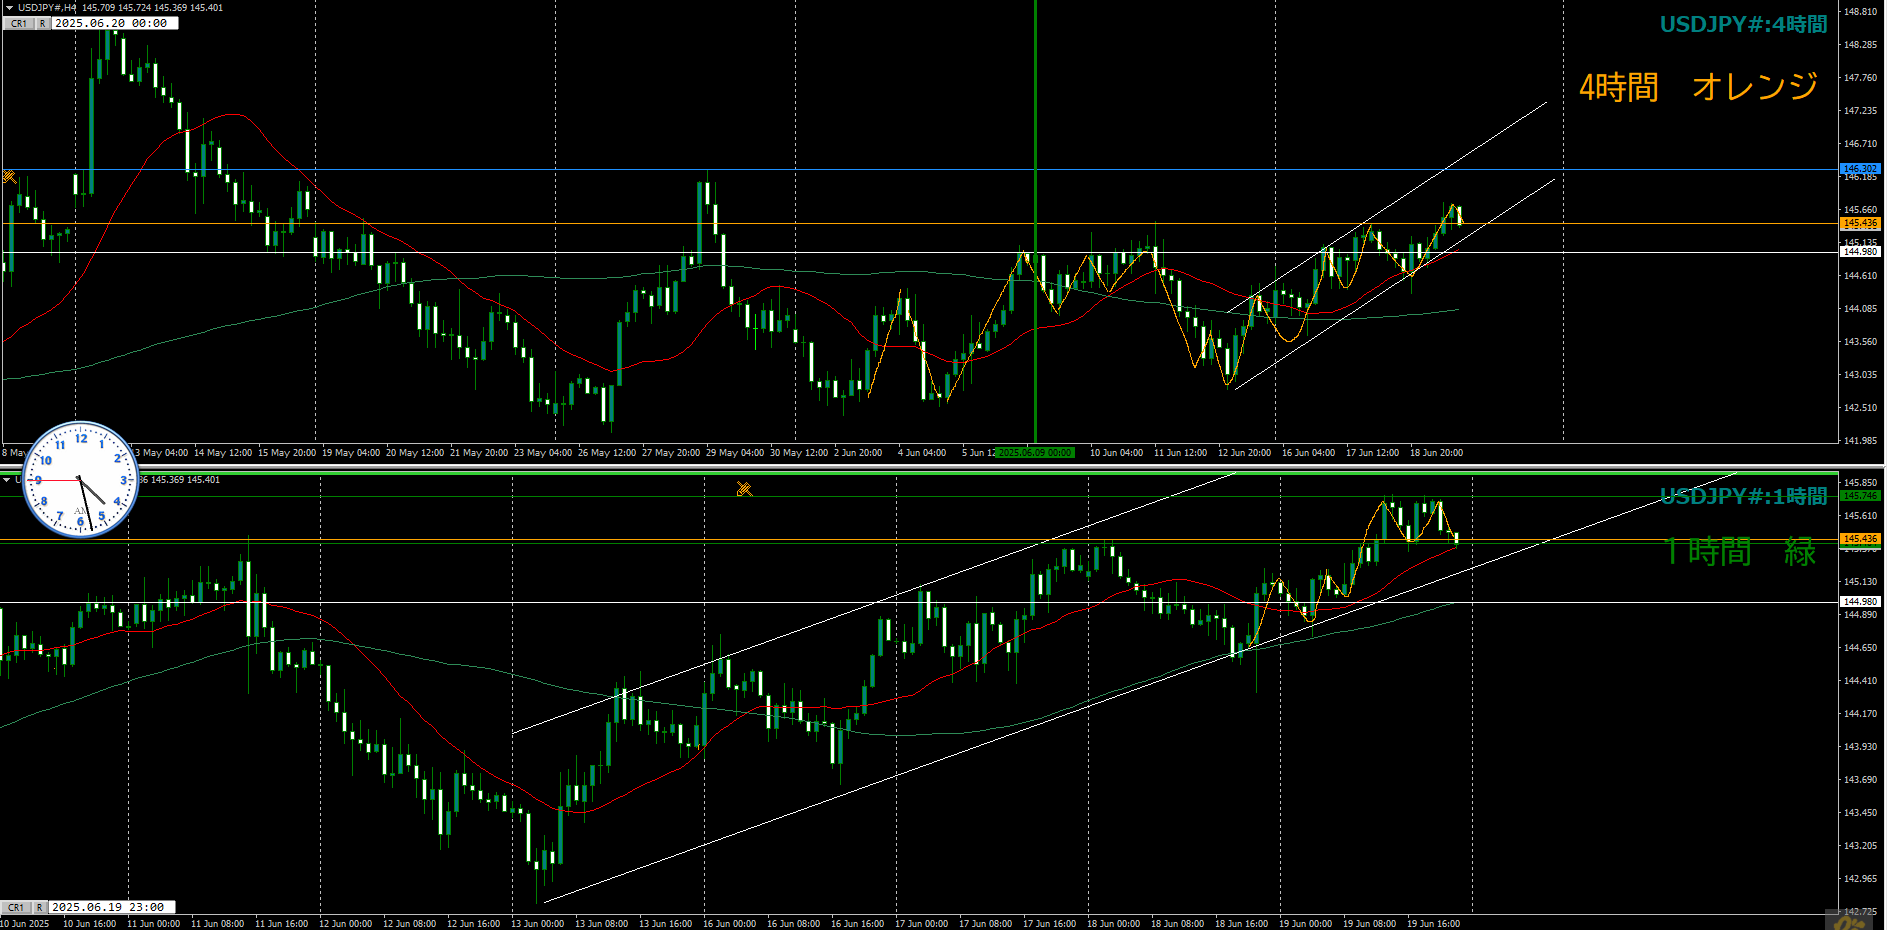The height and width of the screenshot is (930, 1887).
Task: Click the 2025.06.20 00:00 date field
Action: [114, 23]
